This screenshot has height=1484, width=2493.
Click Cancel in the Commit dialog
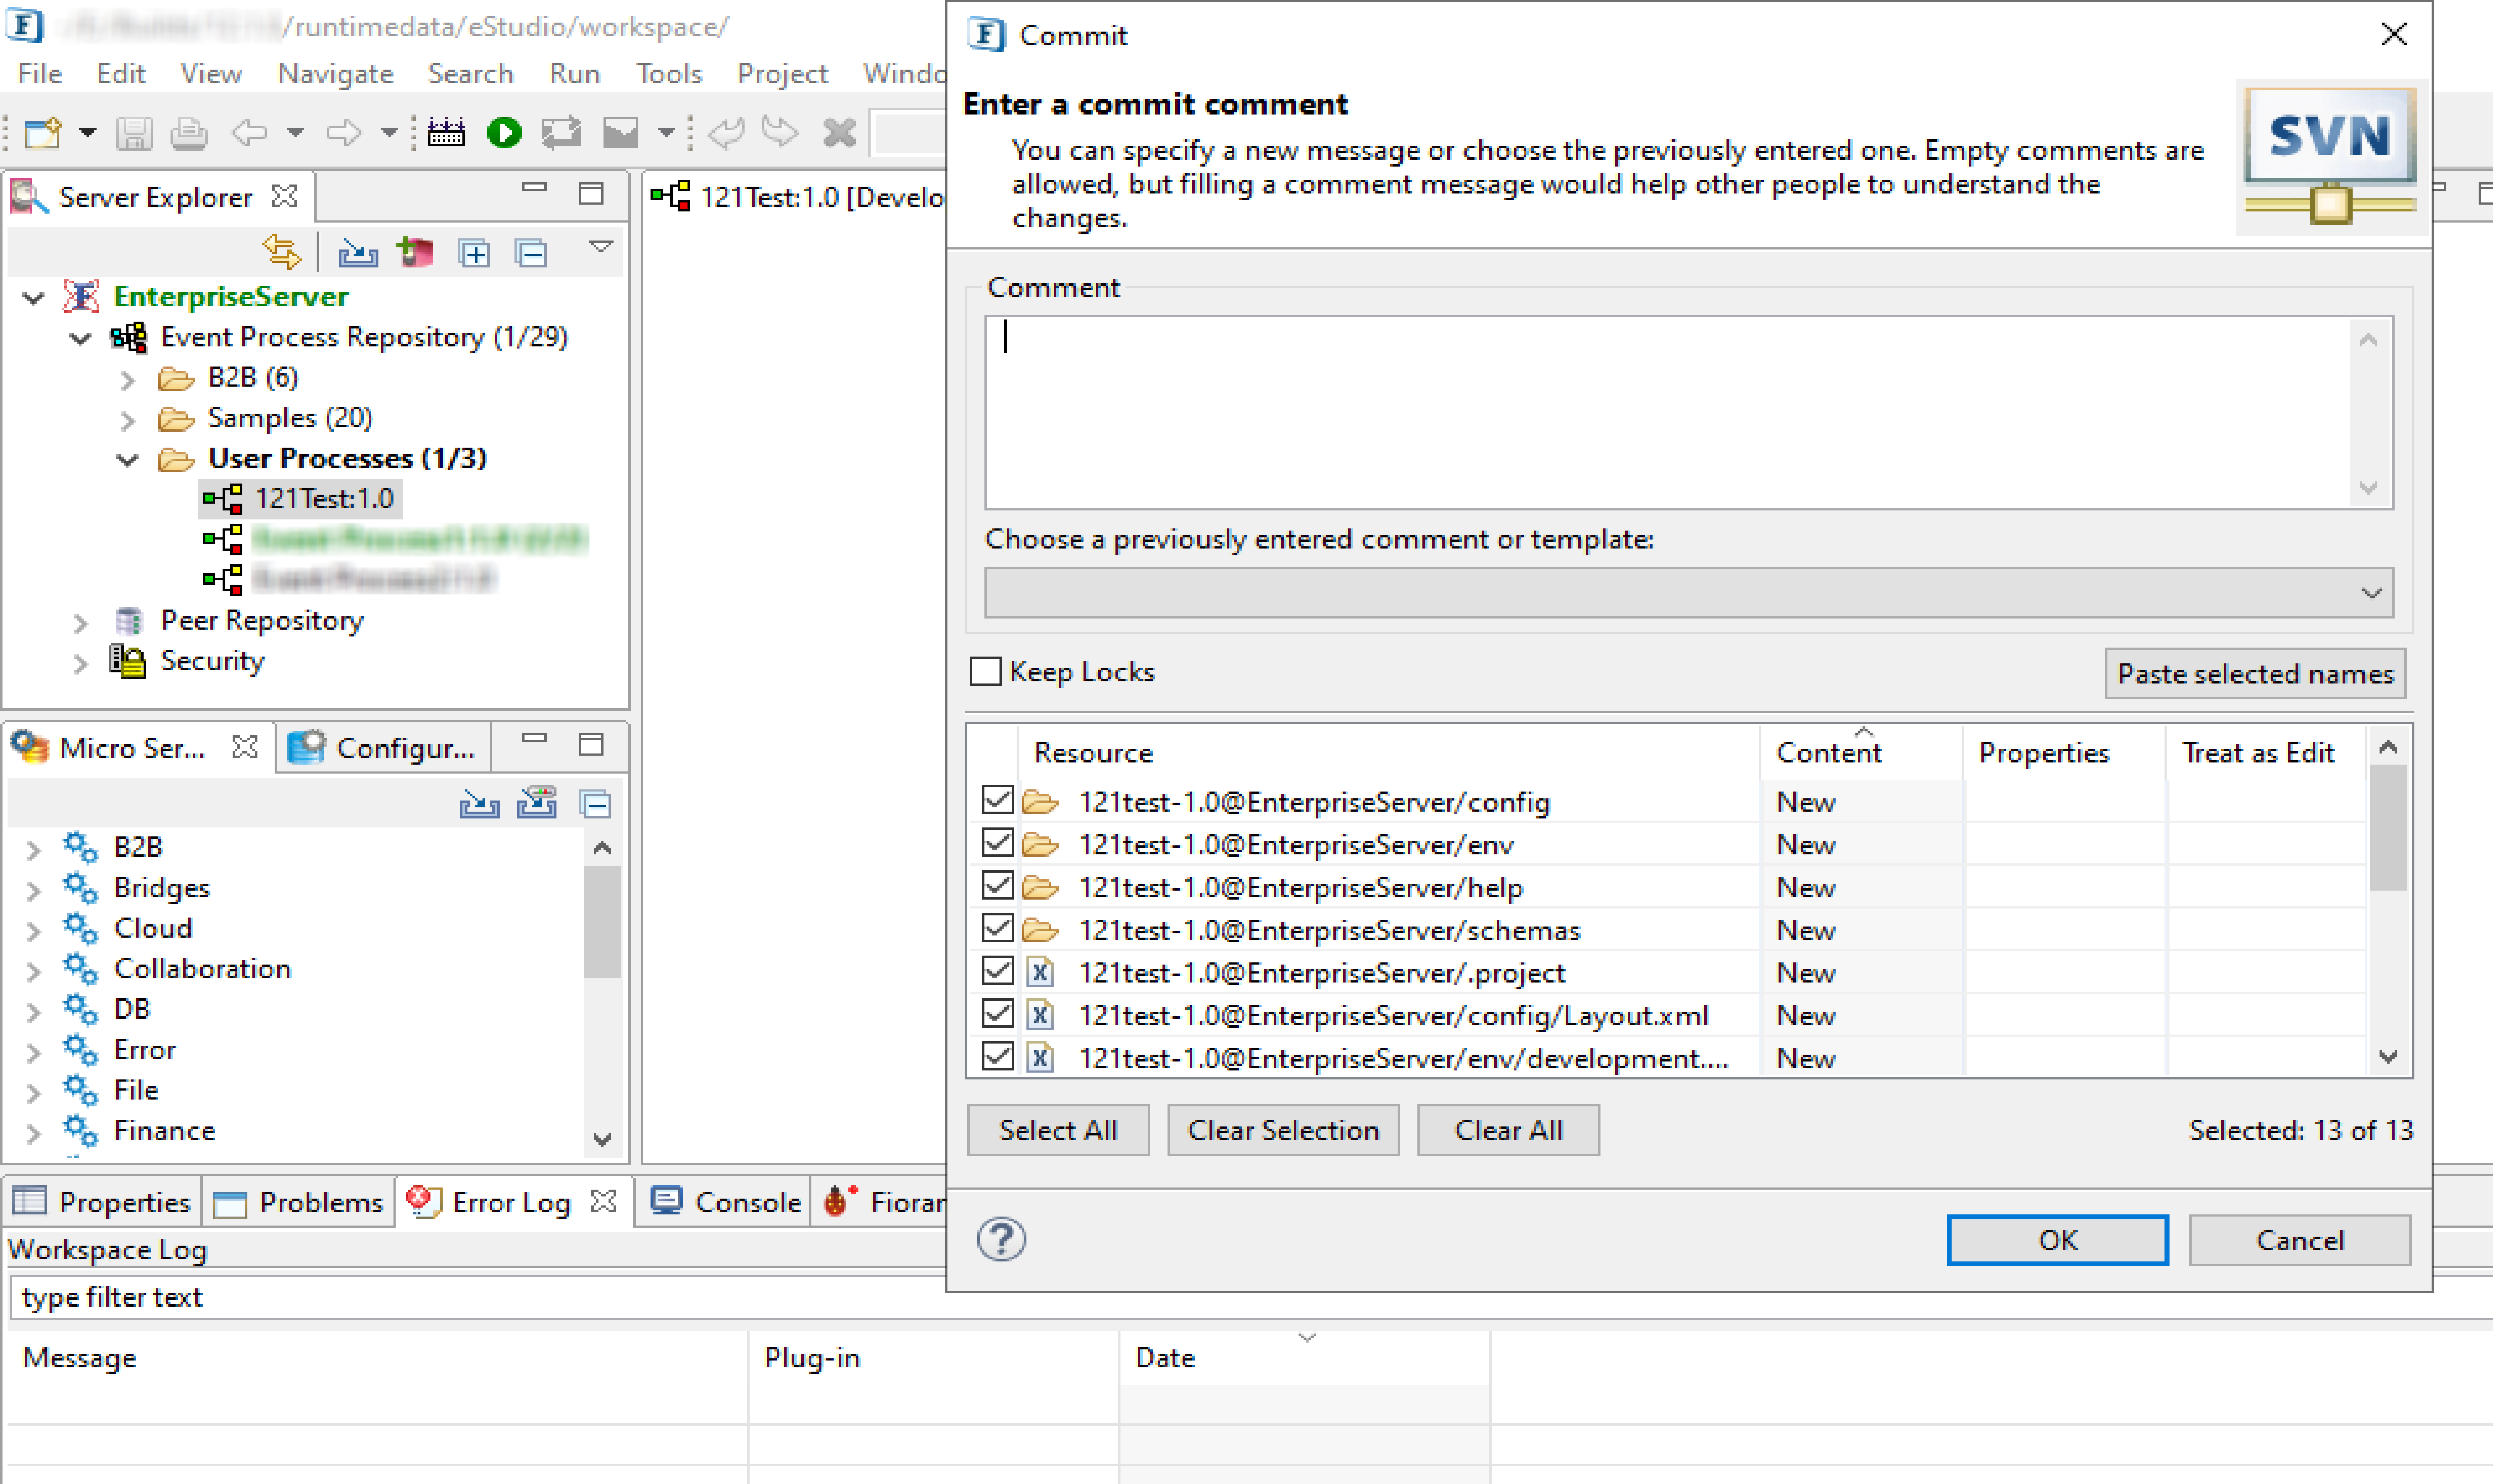coord(2299,1240)
